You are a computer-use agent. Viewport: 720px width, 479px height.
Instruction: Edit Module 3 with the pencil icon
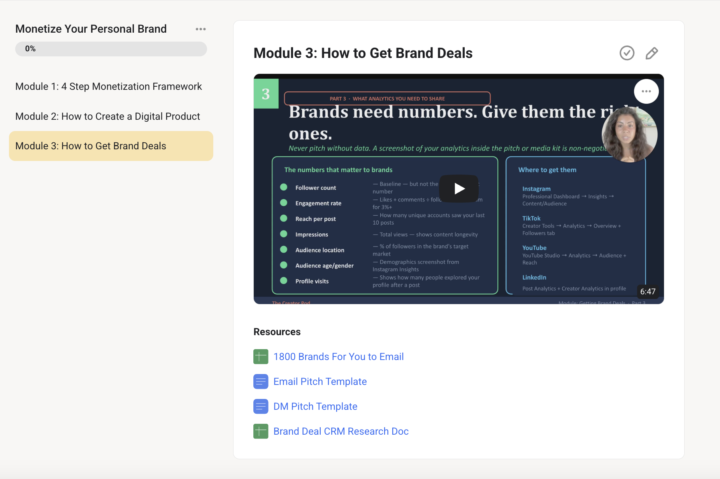pyautogui.click(x=652, y=53)
